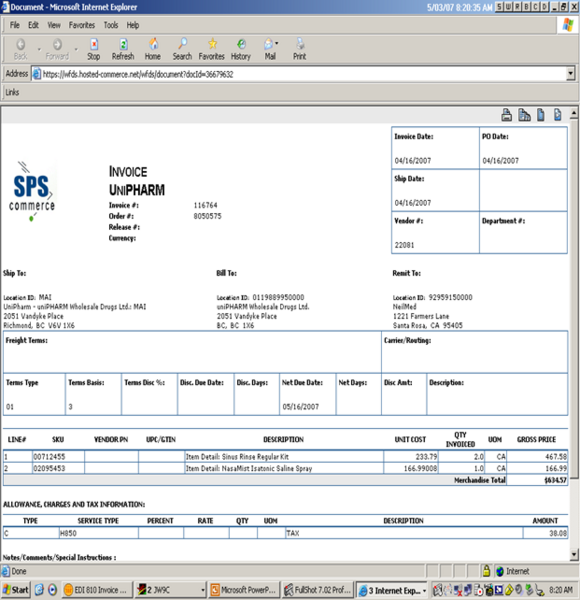Click unit cost 233.79
580x600 pixels.
[x=426, y=457]
